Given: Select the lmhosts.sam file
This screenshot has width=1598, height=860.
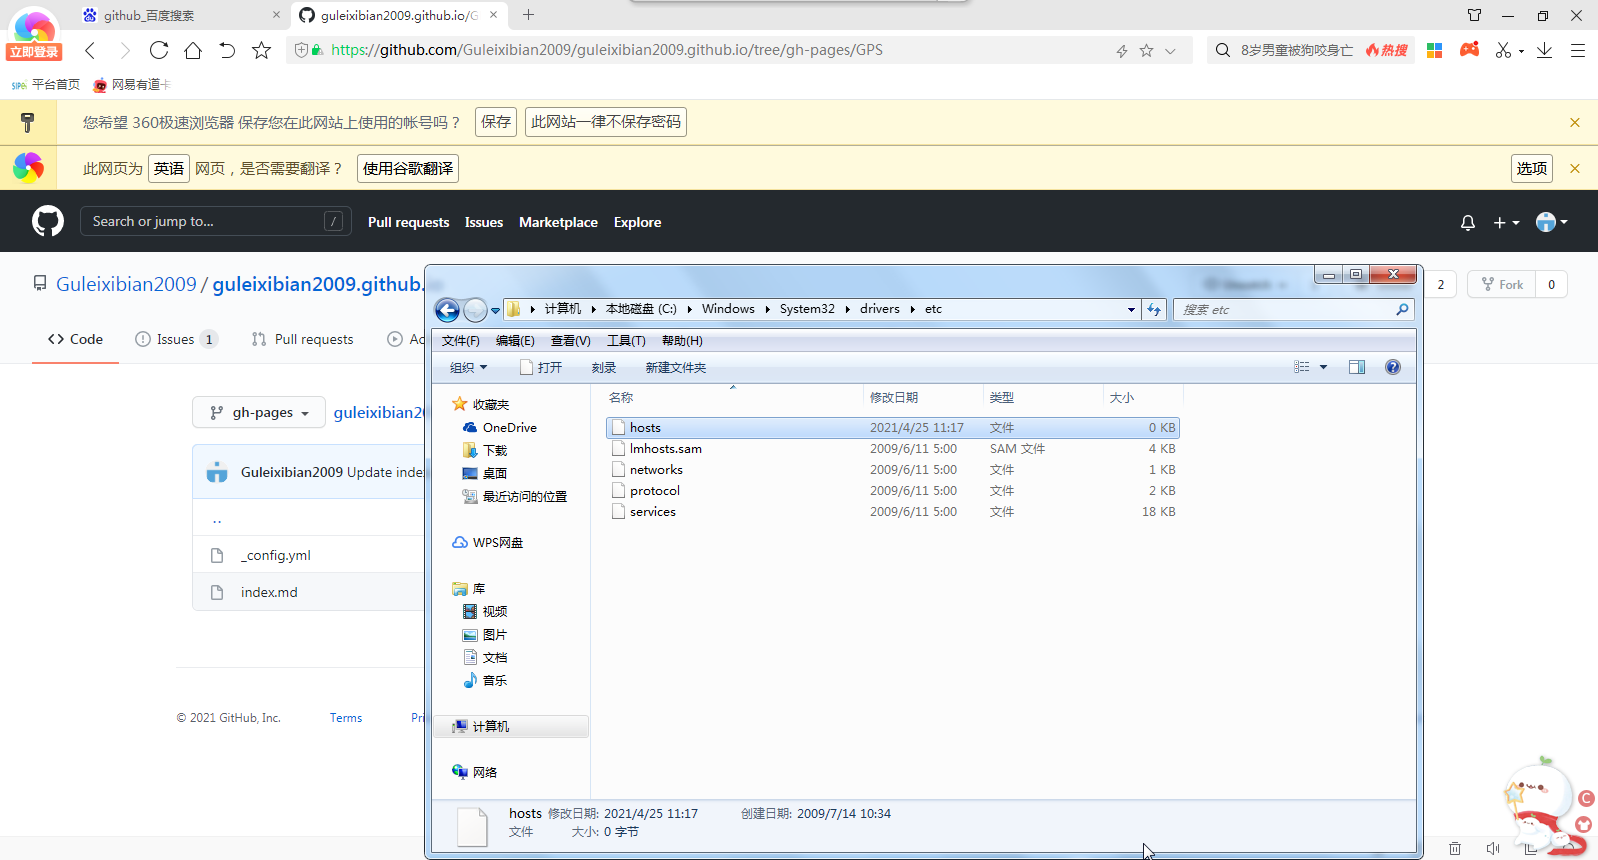Looking at the screenshot, I should (x=892, y=449).
